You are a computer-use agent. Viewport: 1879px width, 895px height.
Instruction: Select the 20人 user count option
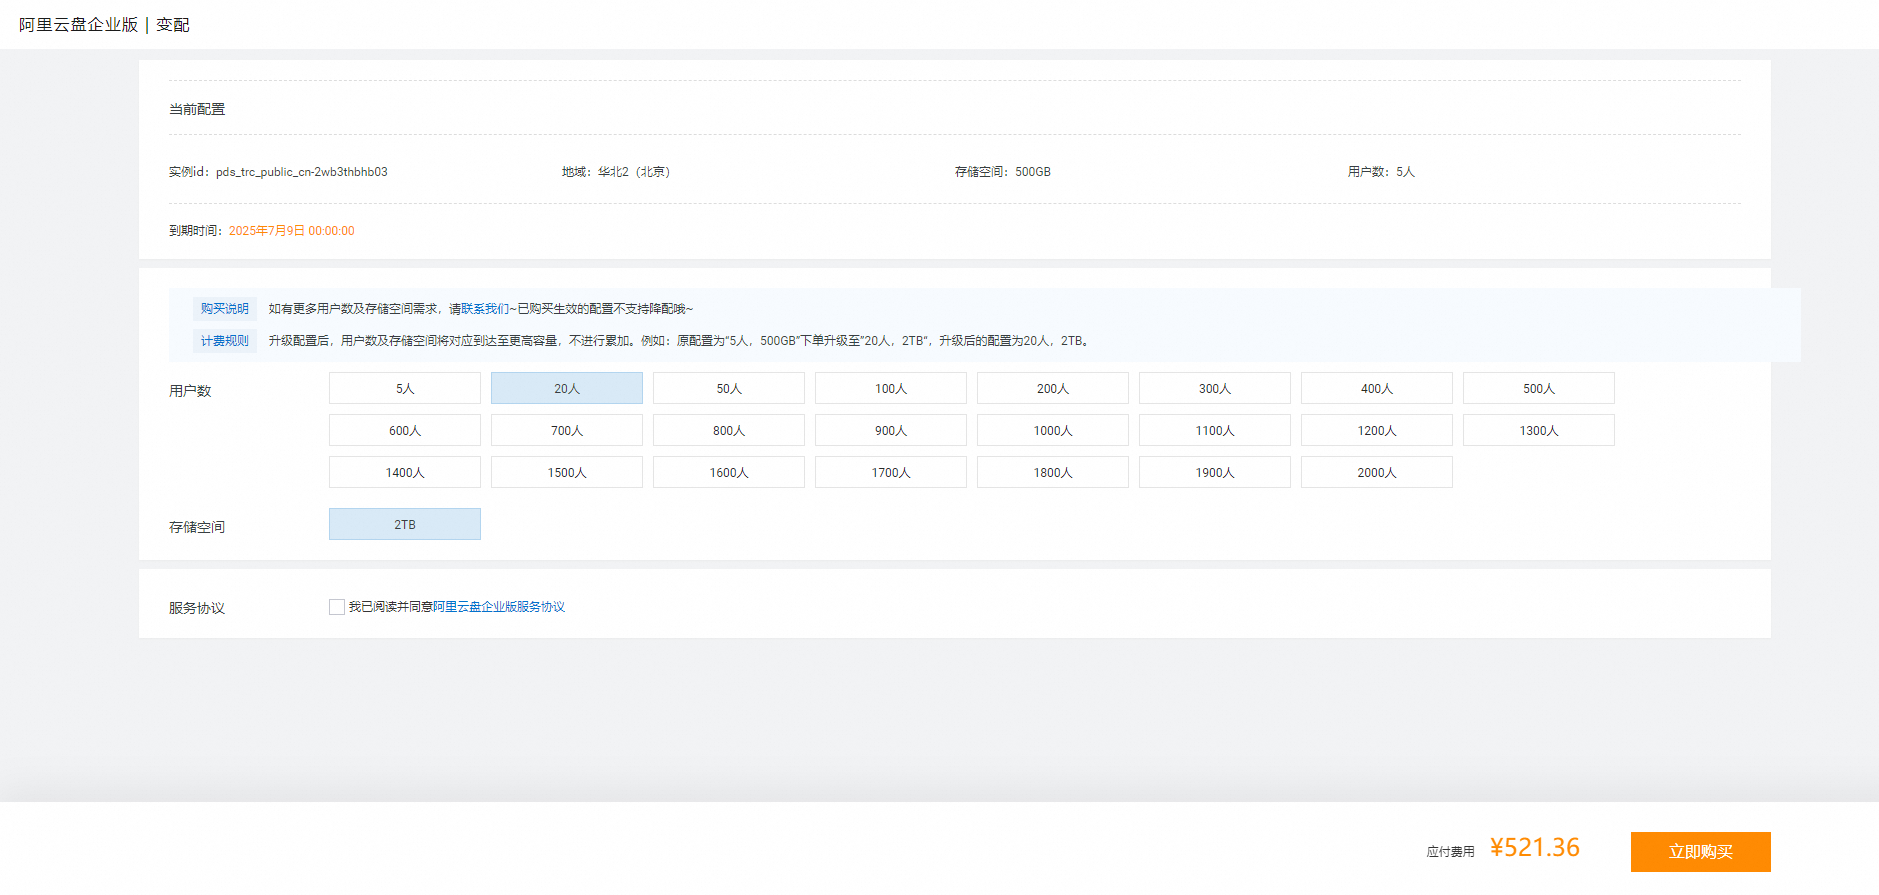coord(567,388)
